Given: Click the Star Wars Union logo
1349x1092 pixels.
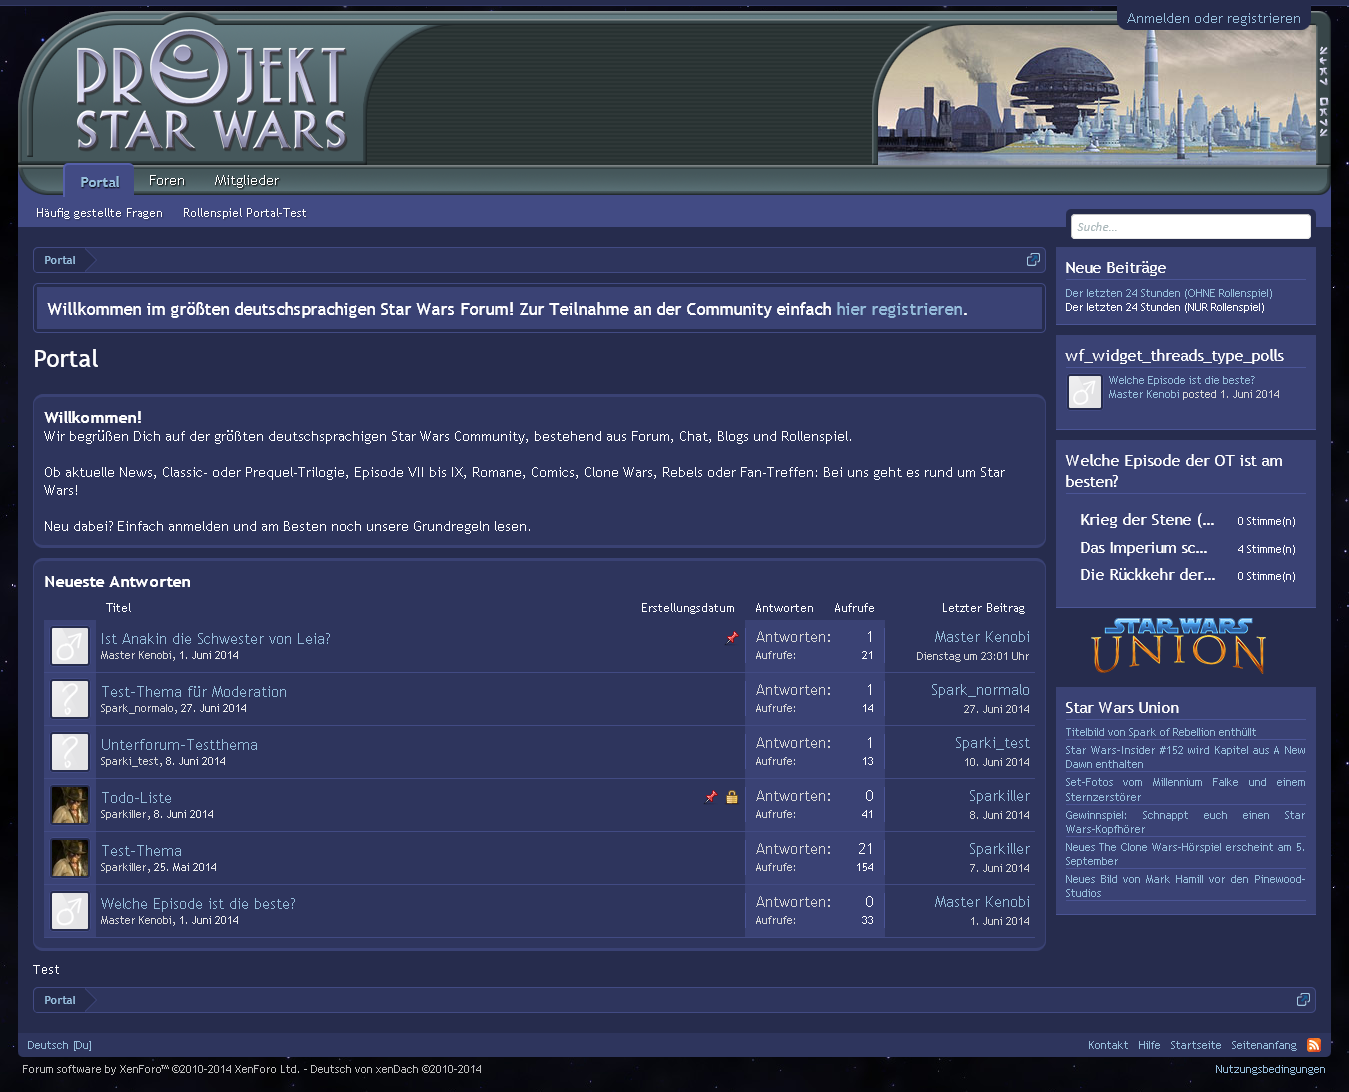Looking at the screenshot, I should click(1180, 646).
